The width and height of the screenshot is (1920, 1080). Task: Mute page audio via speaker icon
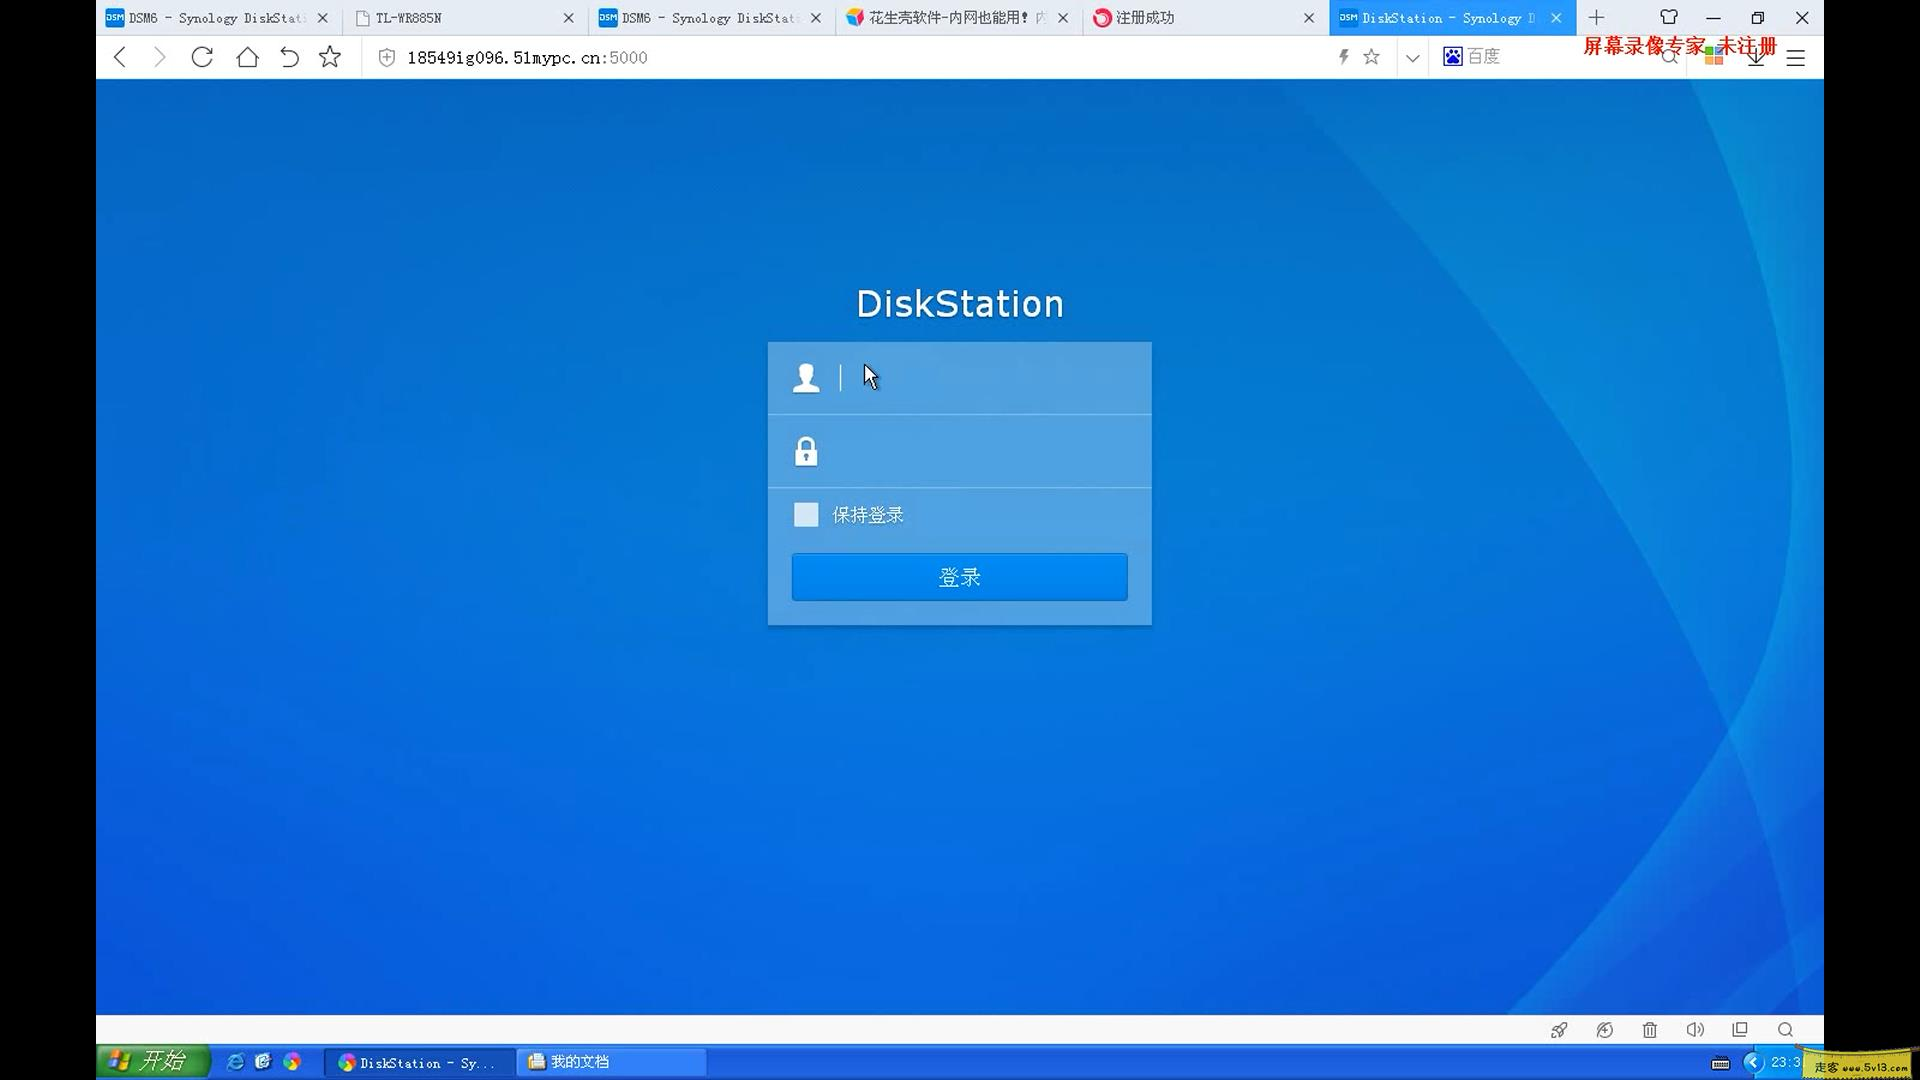pyautogui.click(x=1694, y=1029)
